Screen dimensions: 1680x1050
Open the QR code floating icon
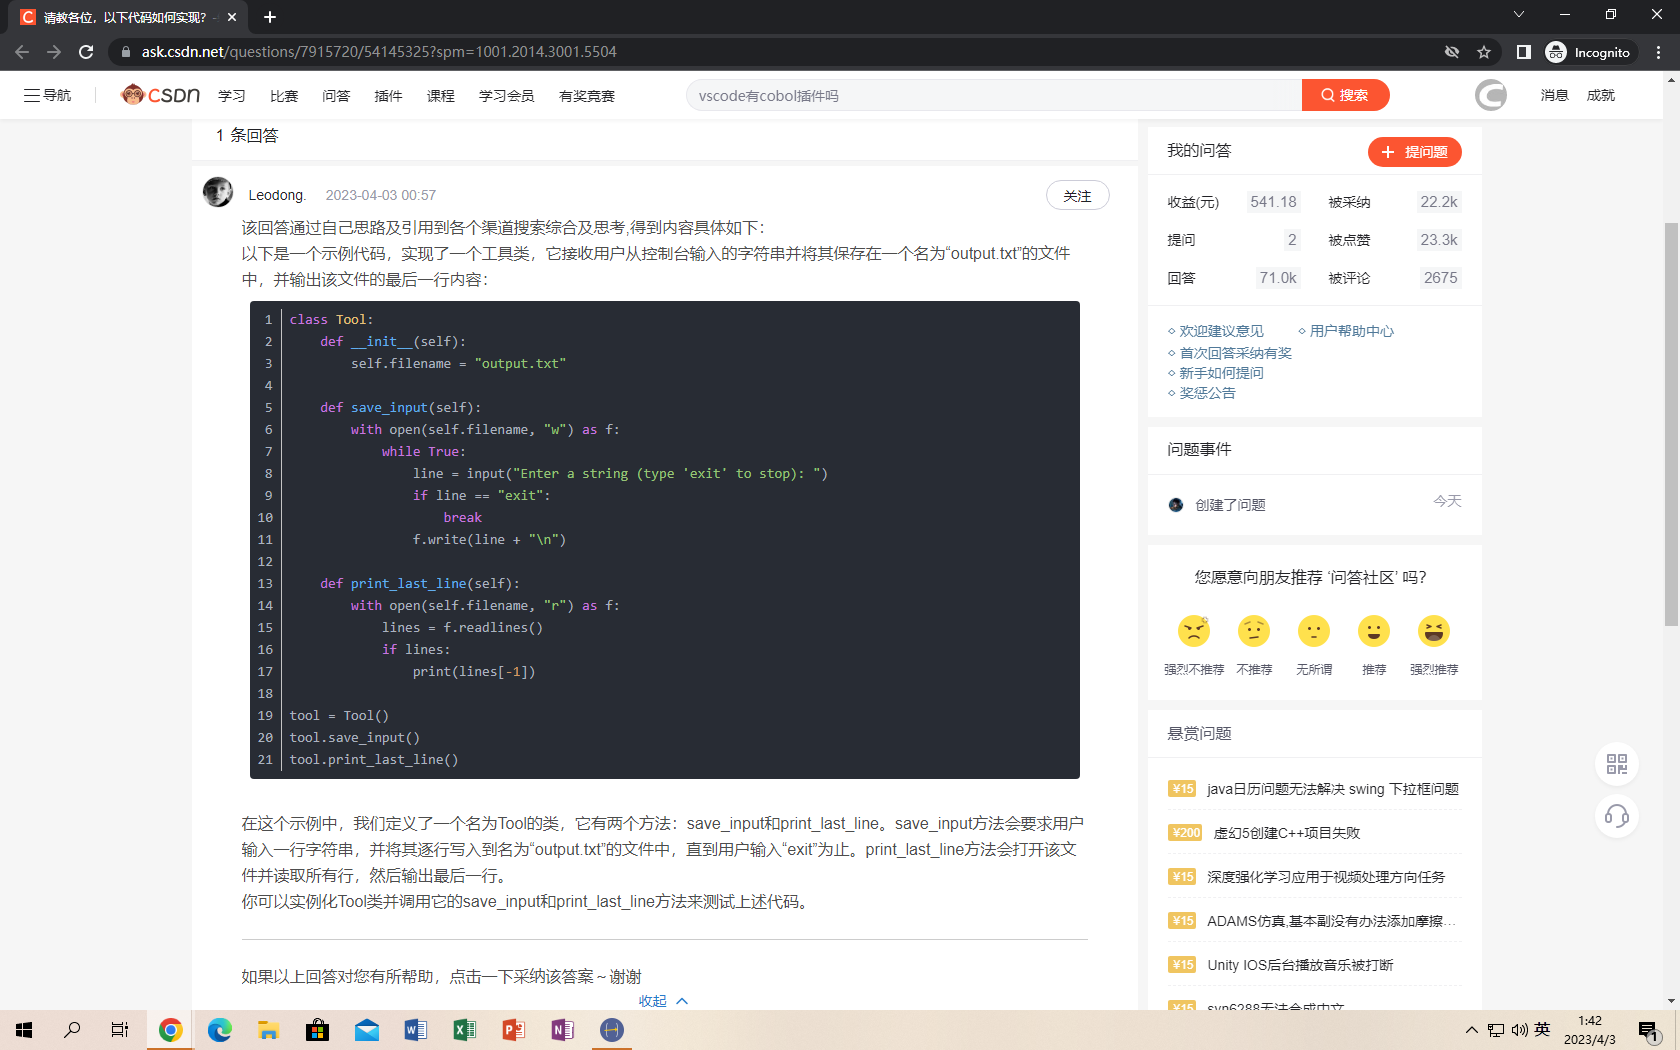[1616, 764]
